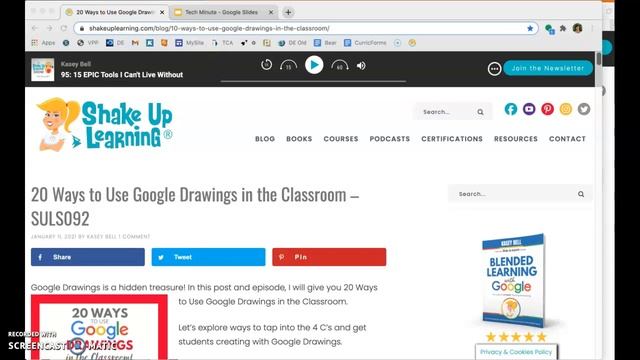
Task: Open Chrome profile avatar
Action: point(577,28)
